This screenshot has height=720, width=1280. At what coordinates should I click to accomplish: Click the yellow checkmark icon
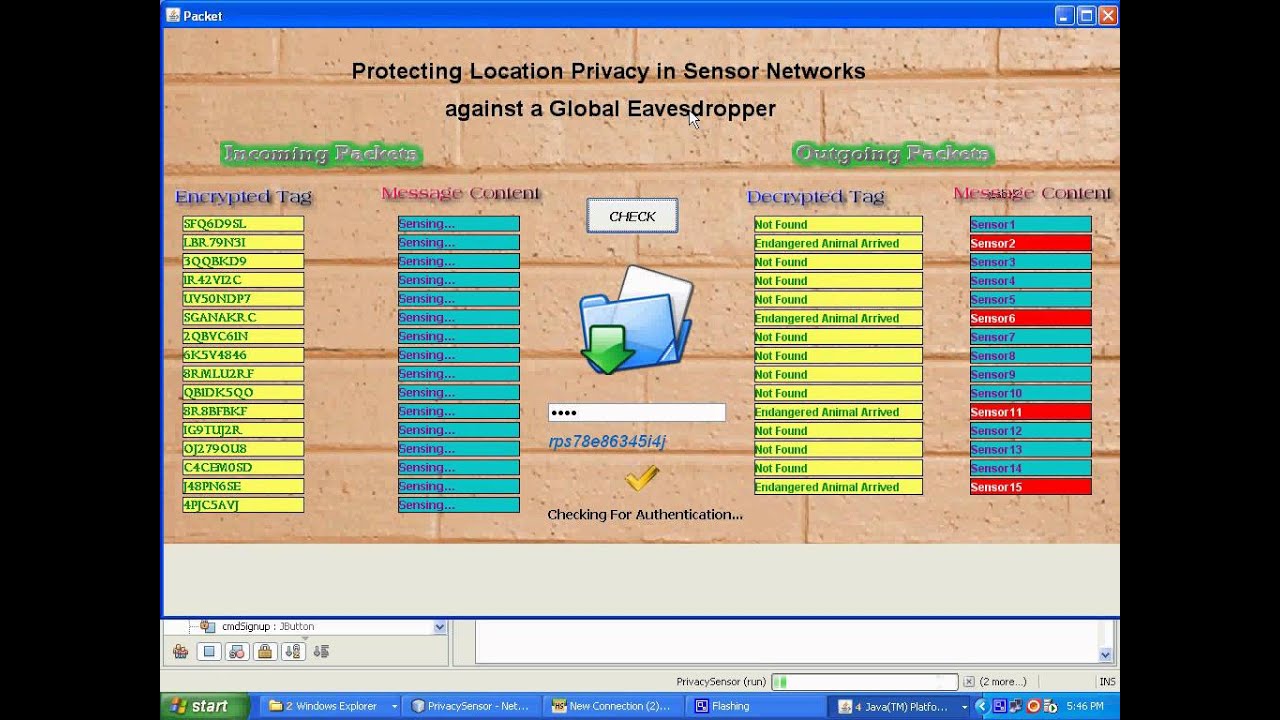(642, 478)
